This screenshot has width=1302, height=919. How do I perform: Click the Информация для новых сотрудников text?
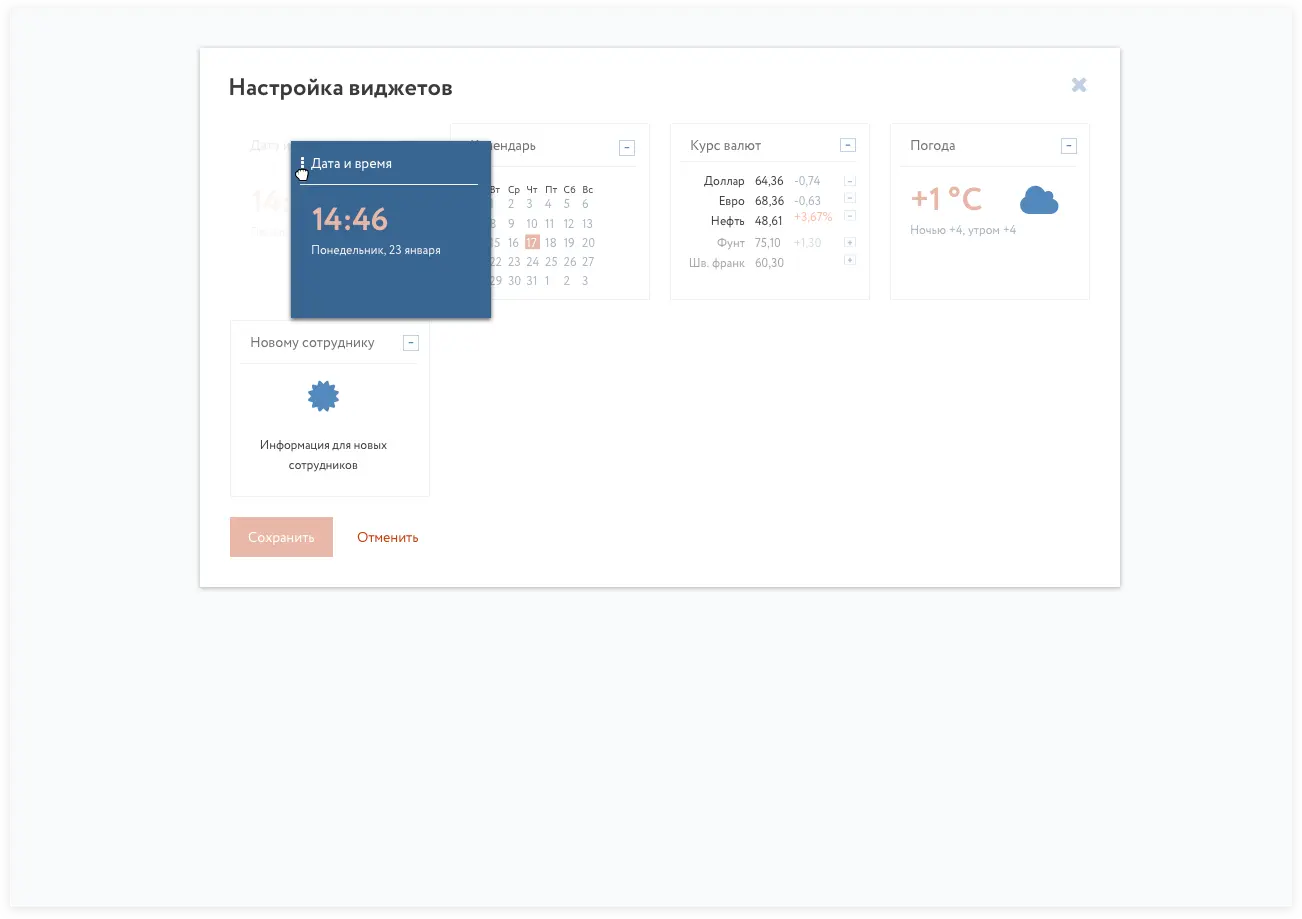323,455
